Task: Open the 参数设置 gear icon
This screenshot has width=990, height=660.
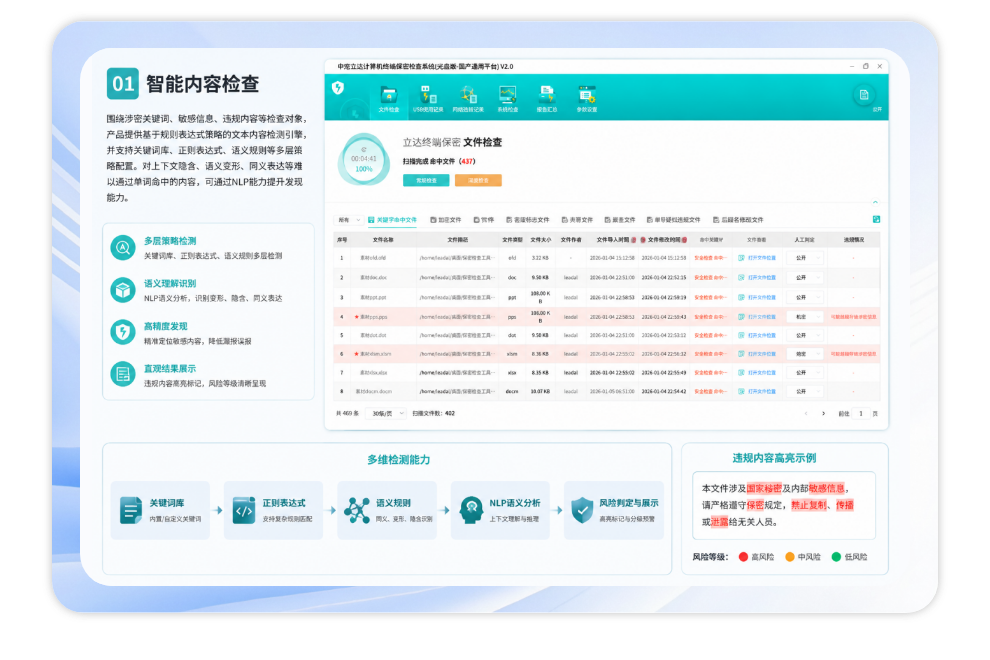Action: (587, 99)
